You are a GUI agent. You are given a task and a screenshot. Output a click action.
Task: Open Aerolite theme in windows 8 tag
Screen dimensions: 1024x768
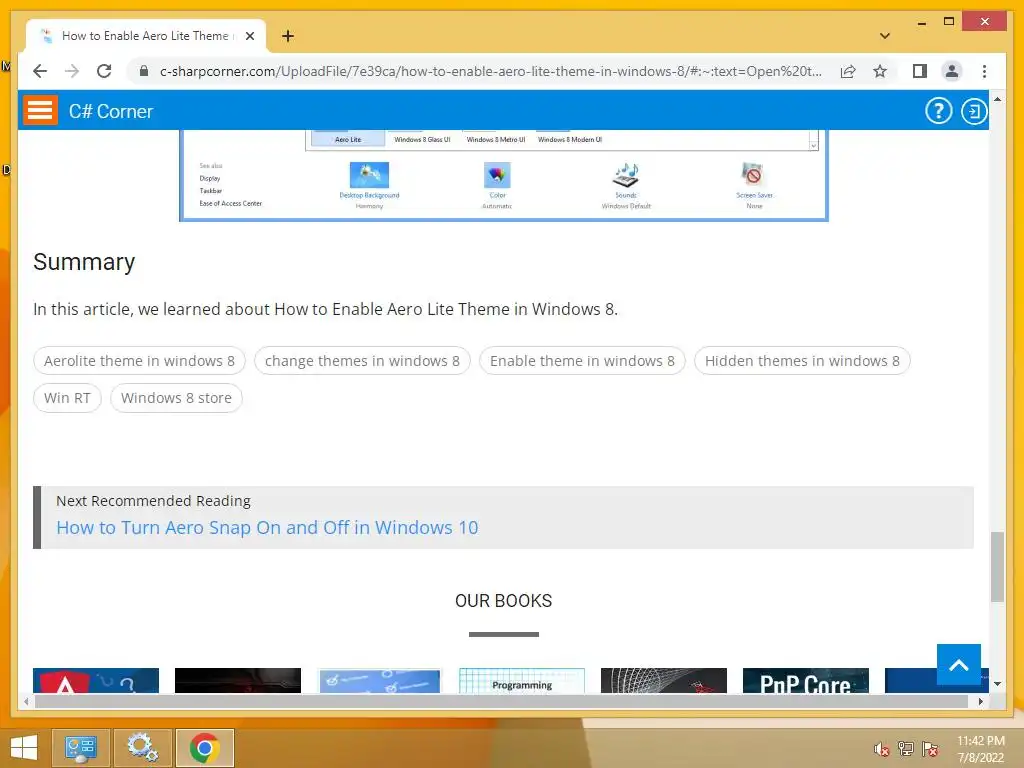[x=139, y=360]
